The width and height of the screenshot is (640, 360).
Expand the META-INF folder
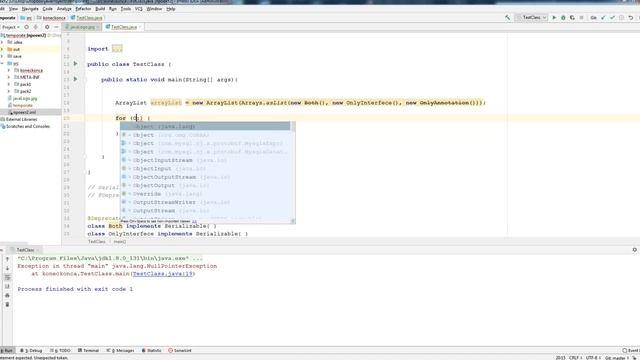tap(9, 77)
